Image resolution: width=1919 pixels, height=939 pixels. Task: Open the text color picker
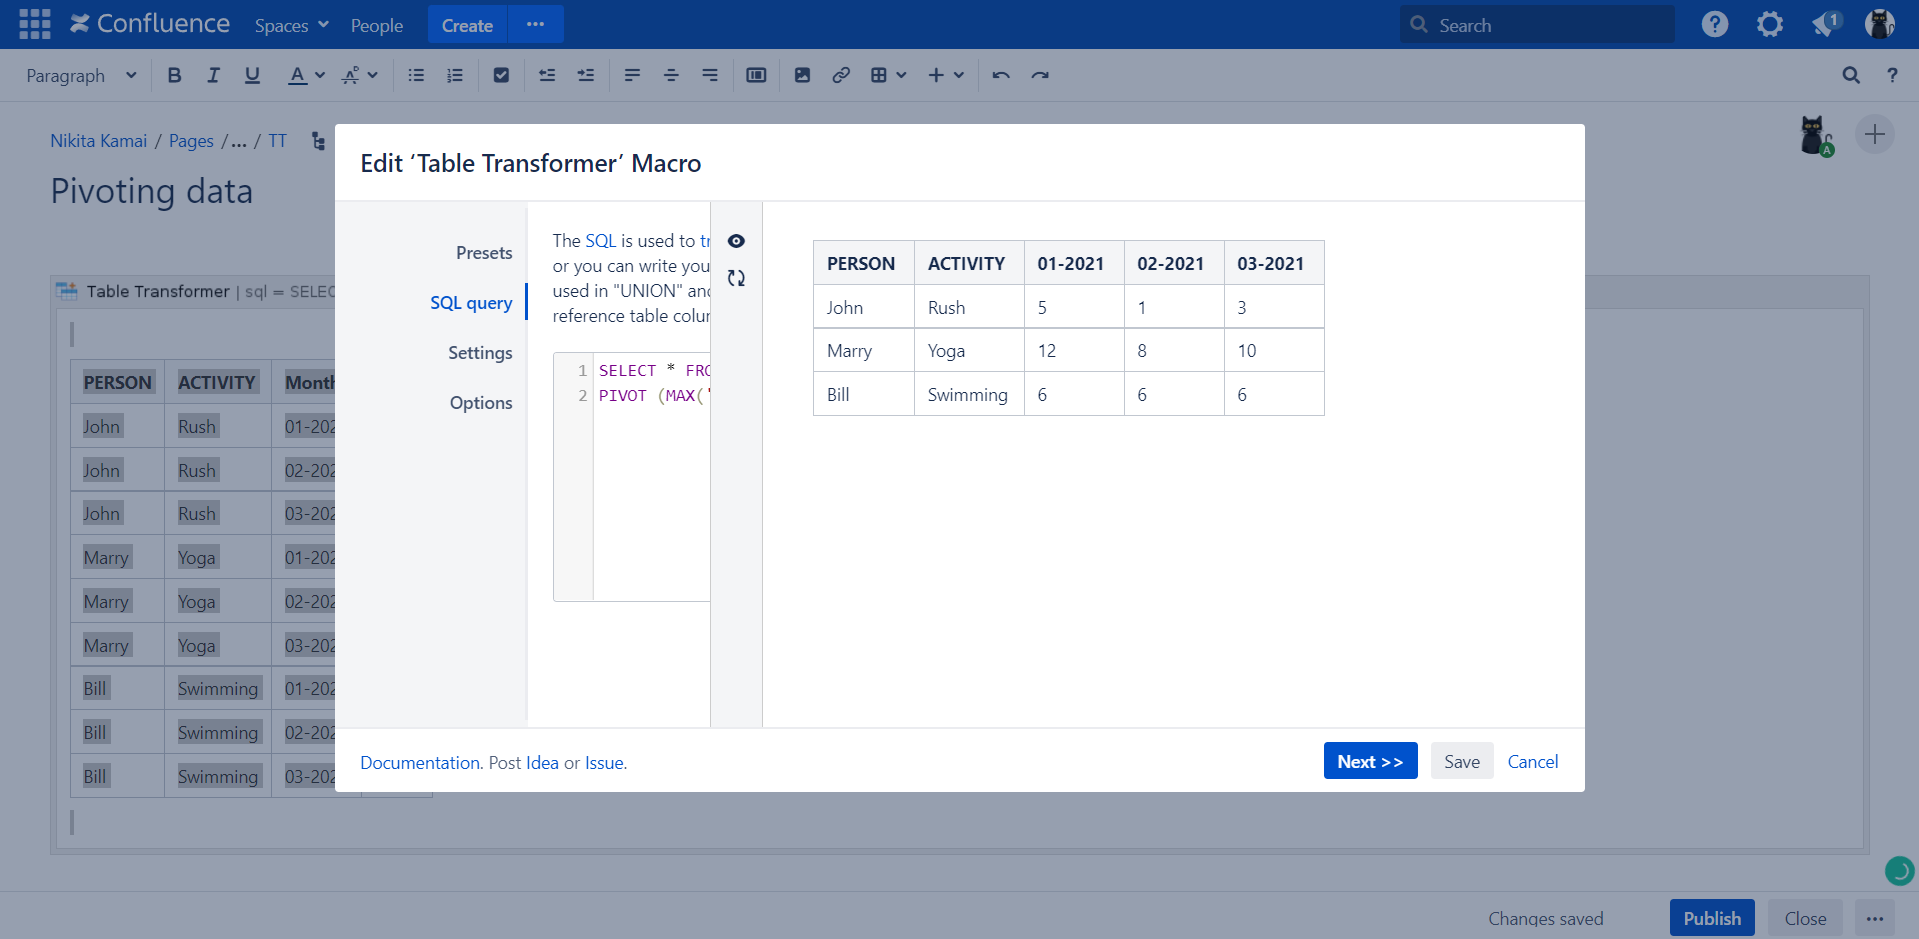point(306,75)
